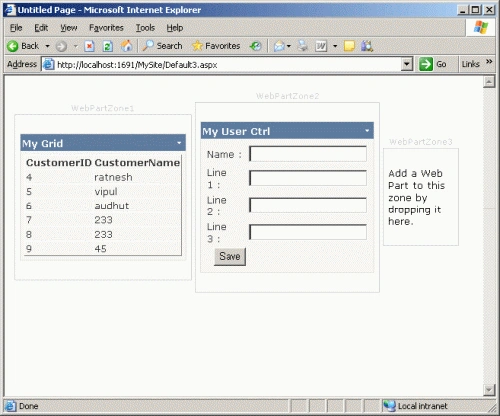Click the WebPartZone3 drop area text
500x416 pixels.
[416, 197]
